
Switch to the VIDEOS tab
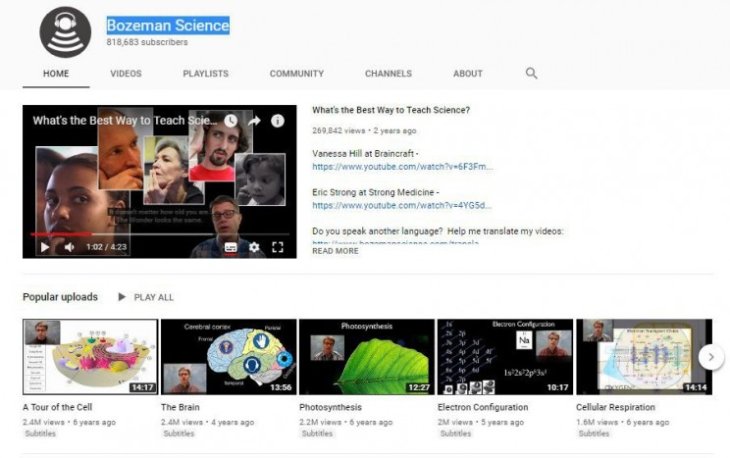click(126, 74)
